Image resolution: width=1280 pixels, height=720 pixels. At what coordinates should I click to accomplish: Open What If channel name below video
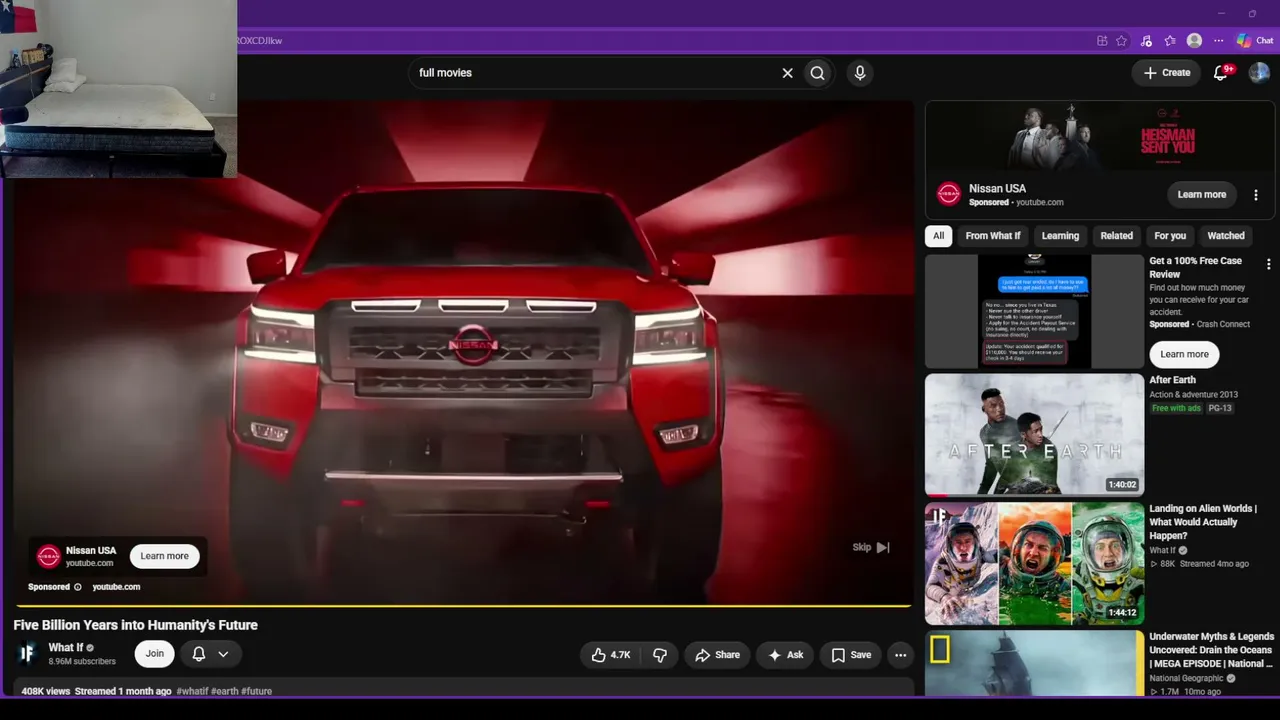(x=66, y=648)
